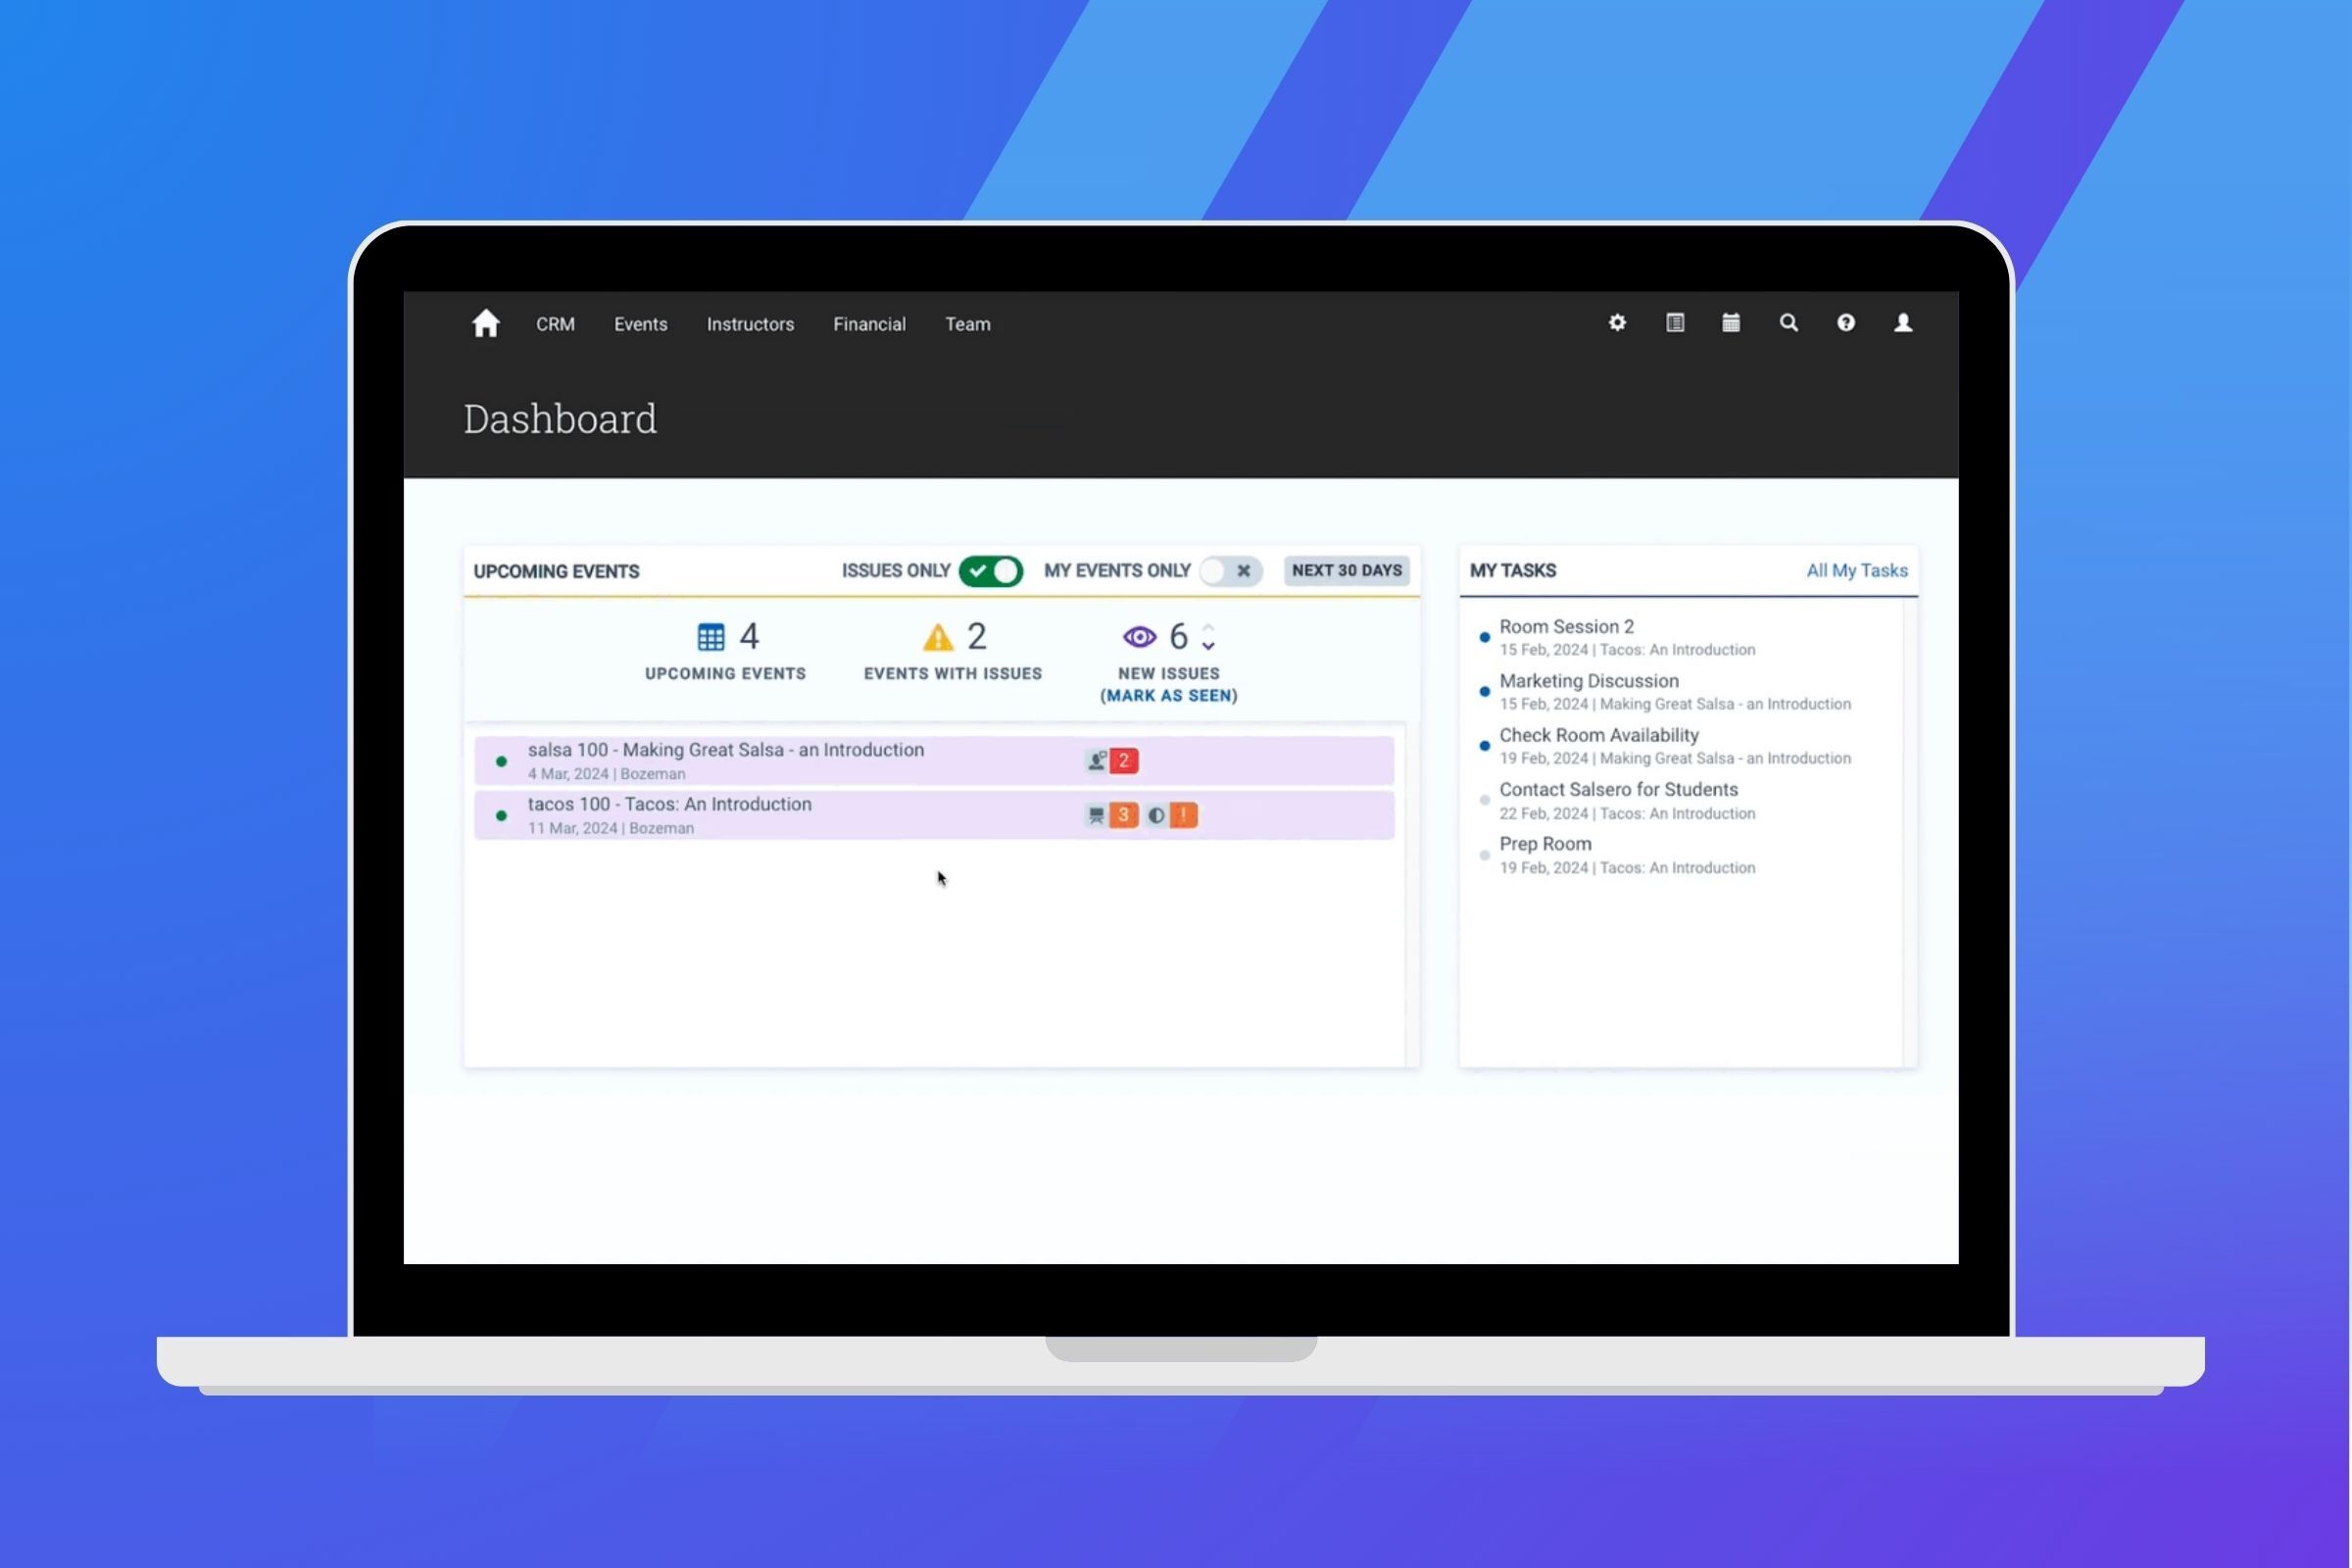Open the help question mark icon

point(1845,323)
